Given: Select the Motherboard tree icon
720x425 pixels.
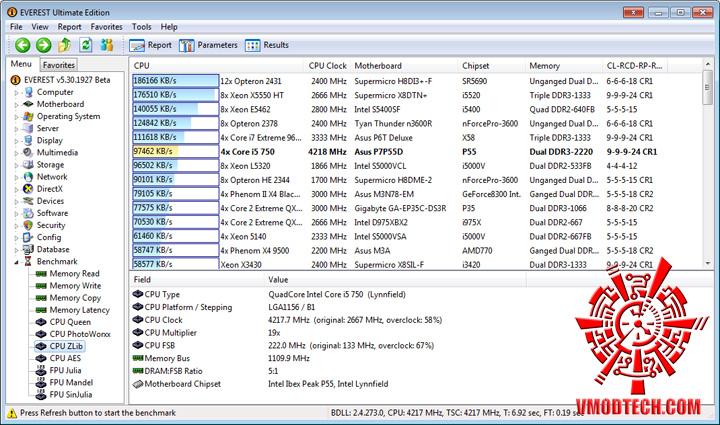Looking at the screenshot, I should point(28,104).
